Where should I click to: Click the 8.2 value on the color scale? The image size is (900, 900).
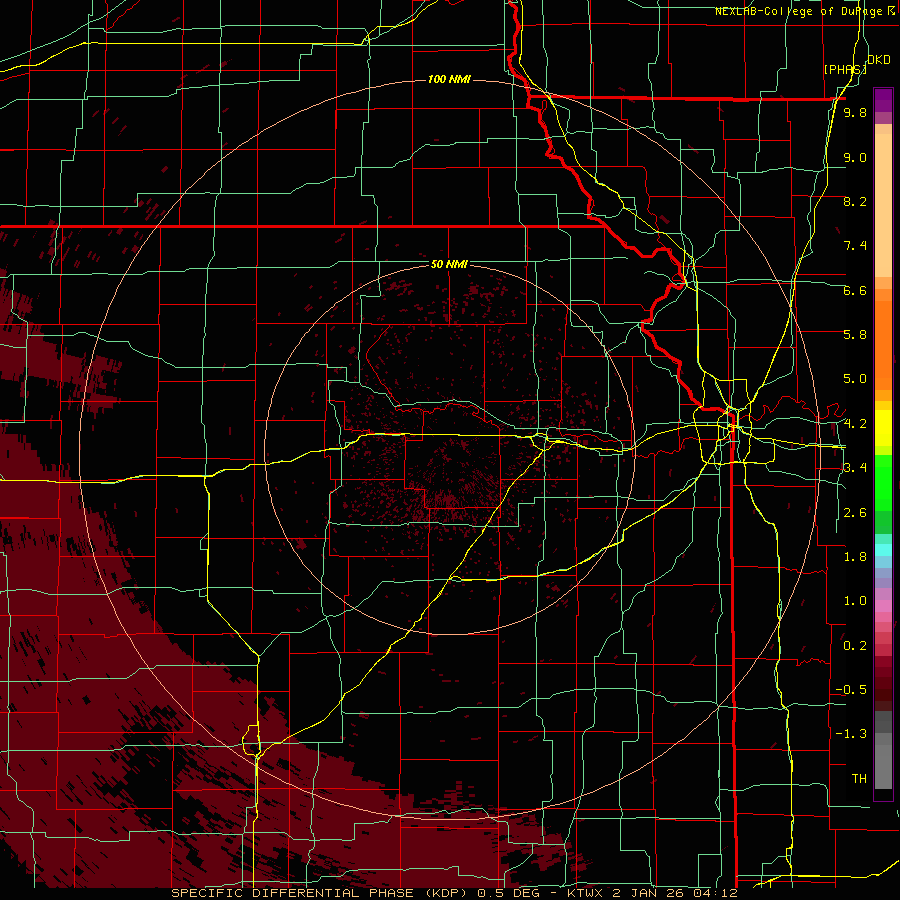coord(855,201)
